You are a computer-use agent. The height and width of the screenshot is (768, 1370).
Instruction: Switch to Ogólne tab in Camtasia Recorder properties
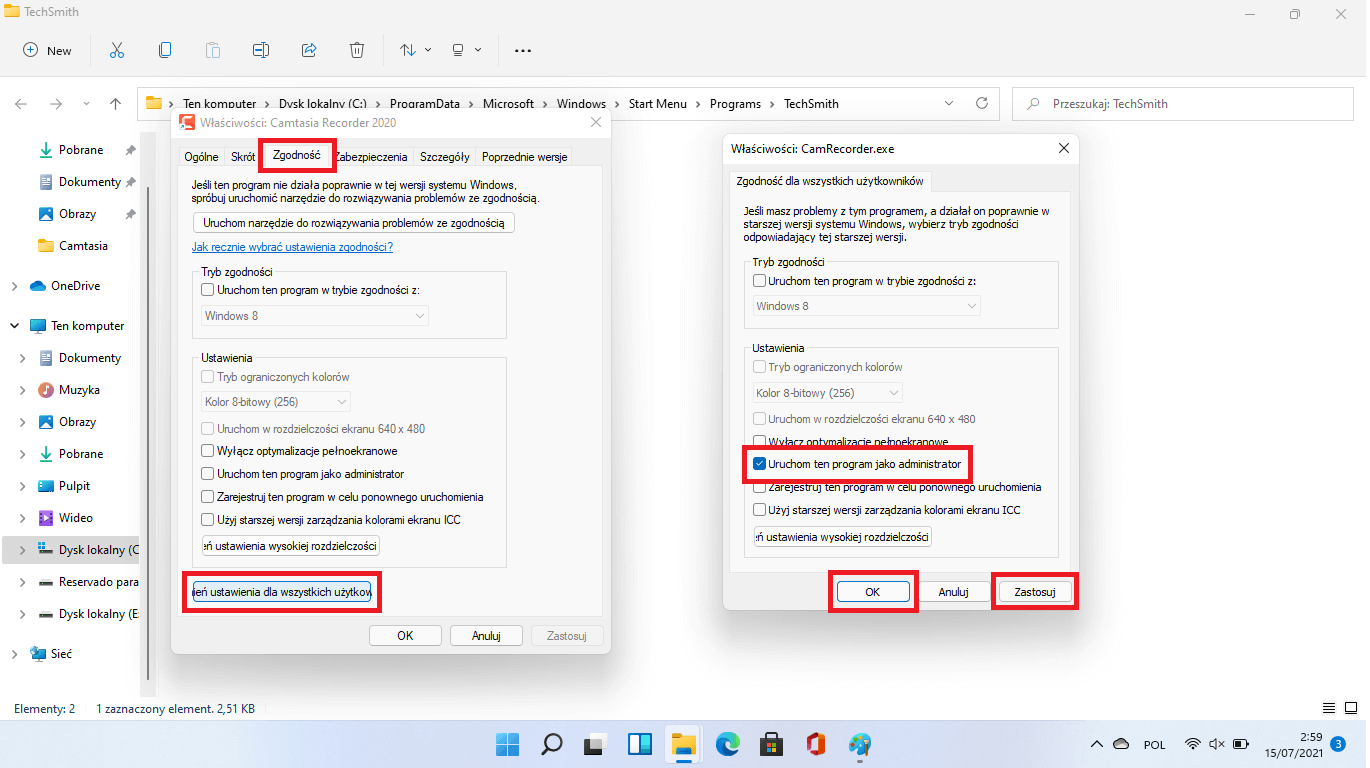pos(201,157)
